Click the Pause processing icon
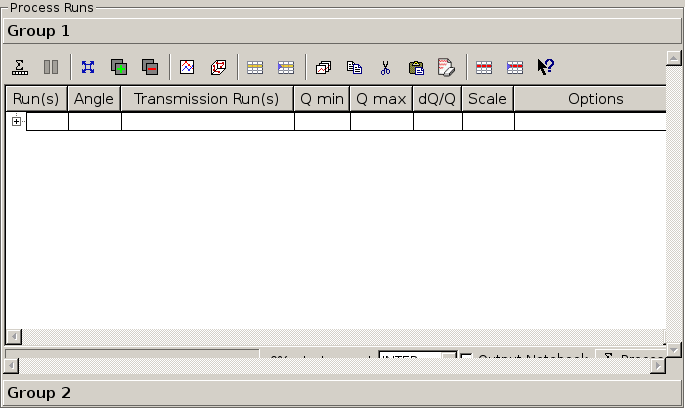This screenshot has height=409, width=685. [x=50, y=68]
